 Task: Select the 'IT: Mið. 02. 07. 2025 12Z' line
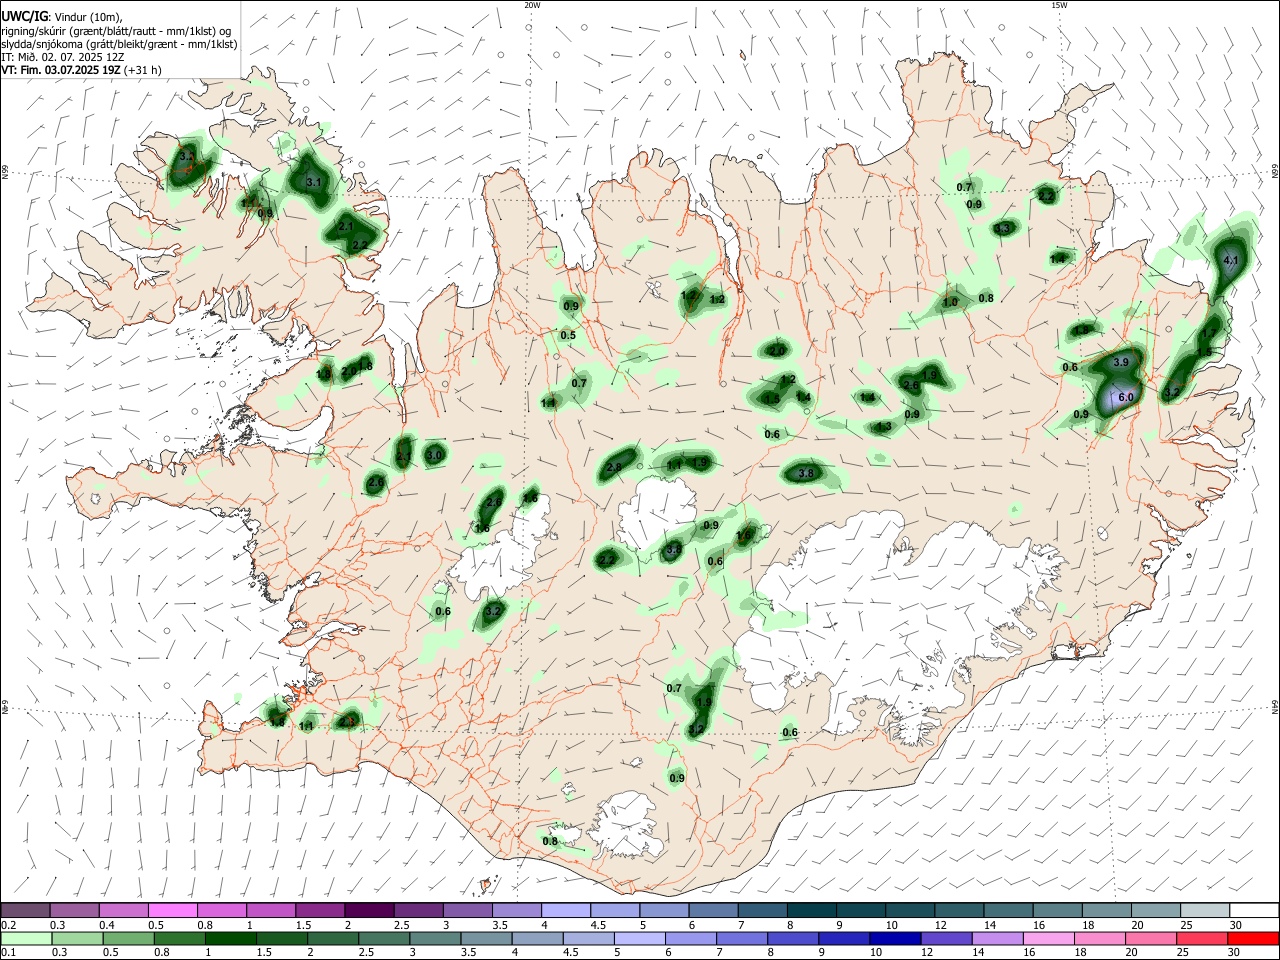tap(62, 57)
